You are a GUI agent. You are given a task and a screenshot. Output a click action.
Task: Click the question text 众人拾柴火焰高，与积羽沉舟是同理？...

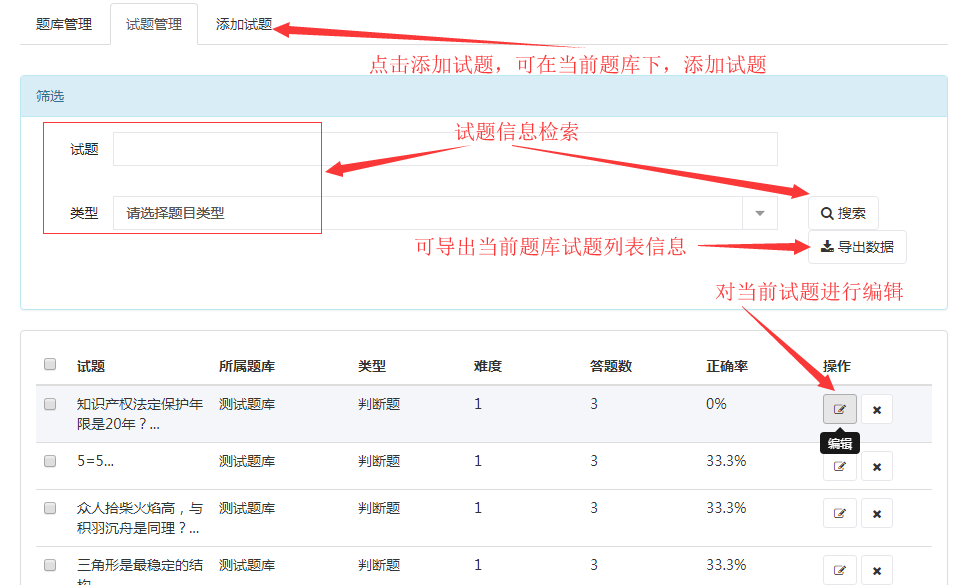140,518
